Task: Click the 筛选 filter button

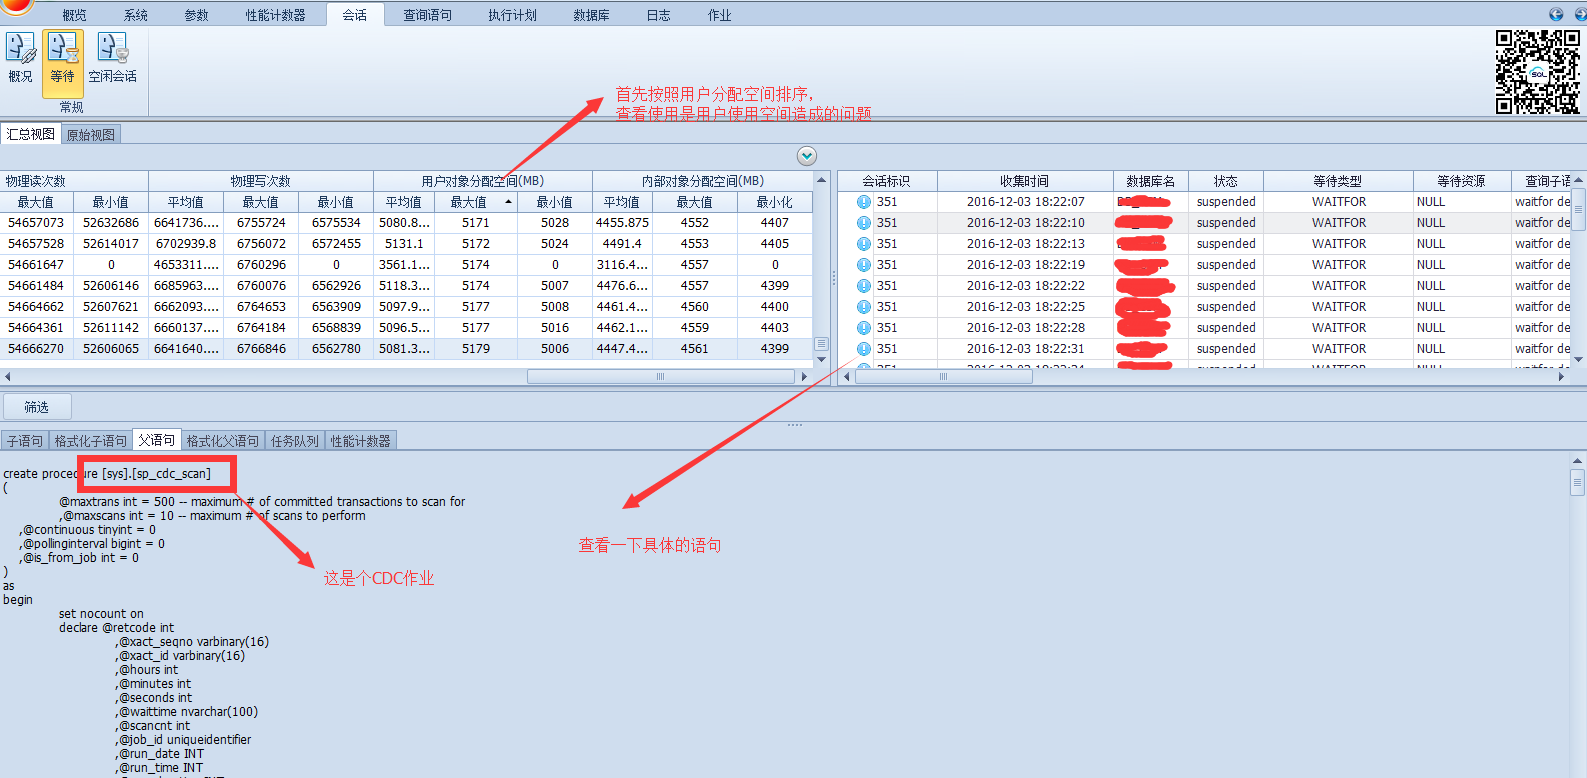Action: click(37, 407)
